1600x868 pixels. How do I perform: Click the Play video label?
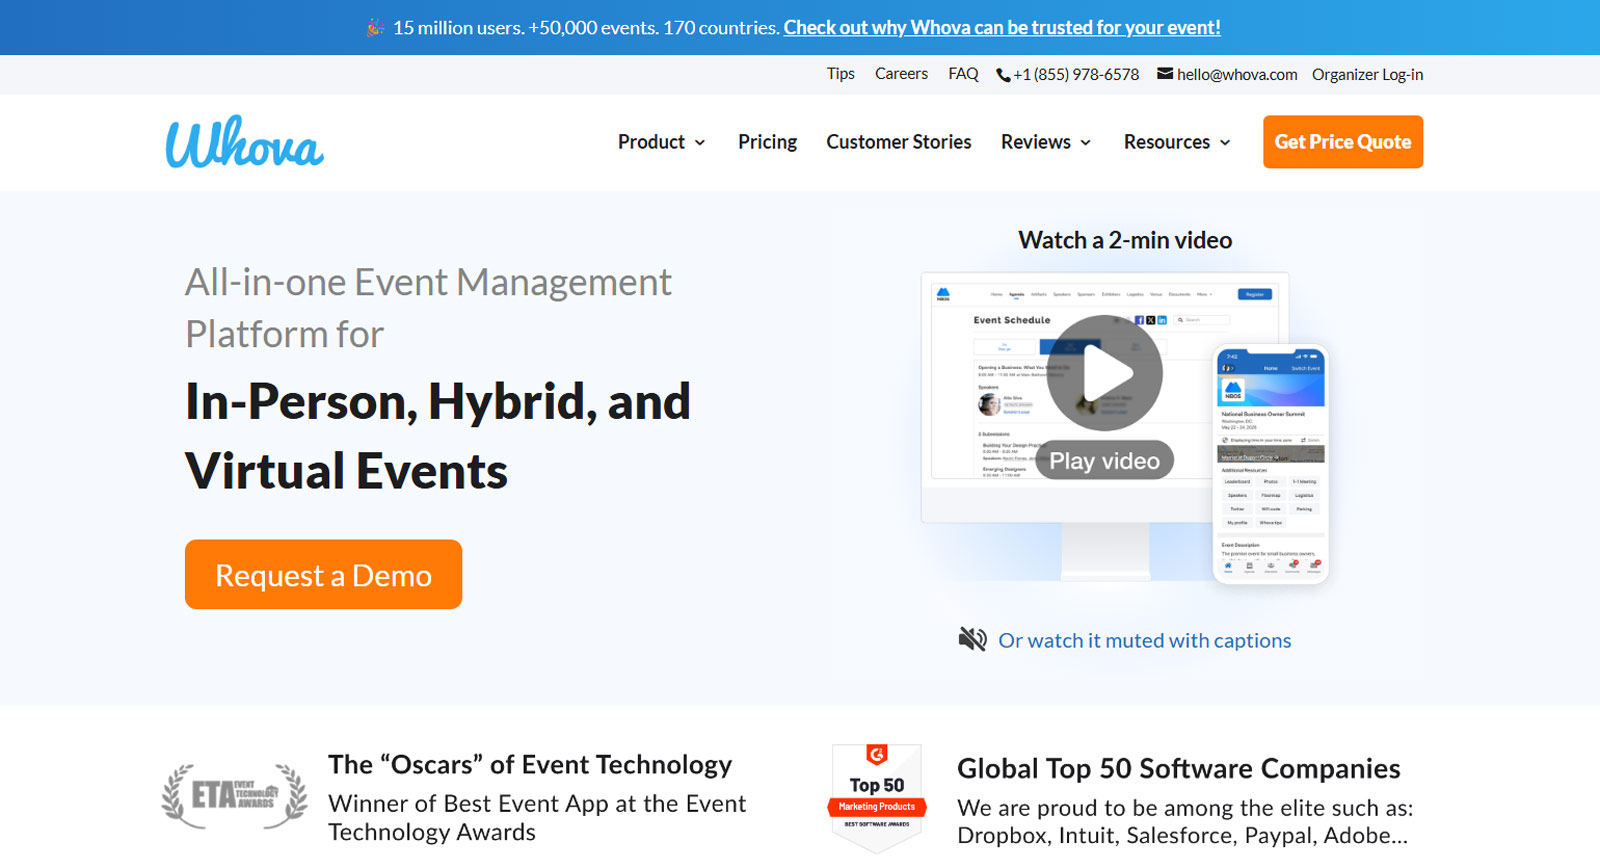pos(1104,461)
